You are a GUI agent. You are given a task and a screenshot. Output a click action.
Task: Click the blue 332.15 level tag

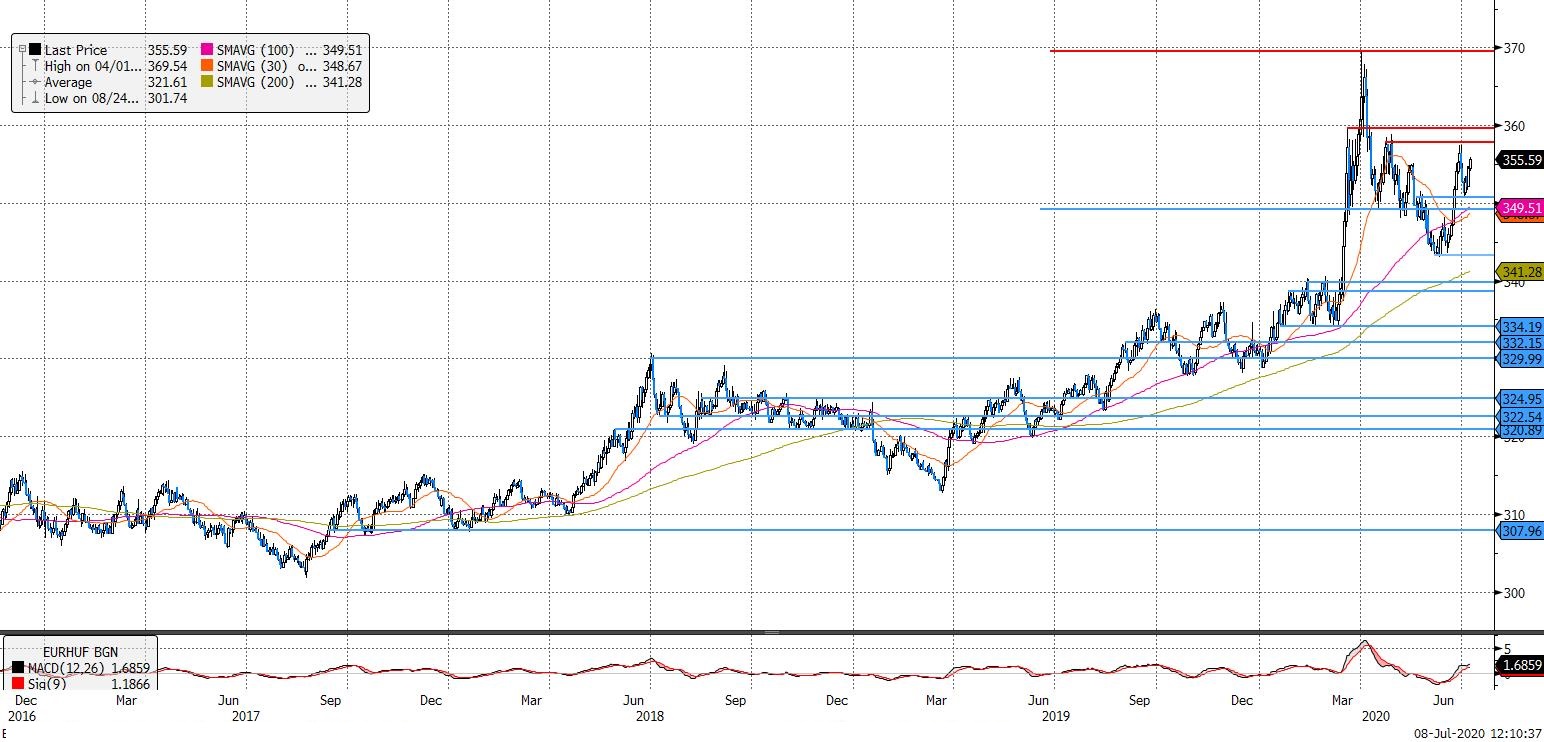[x=1521, y=342]
